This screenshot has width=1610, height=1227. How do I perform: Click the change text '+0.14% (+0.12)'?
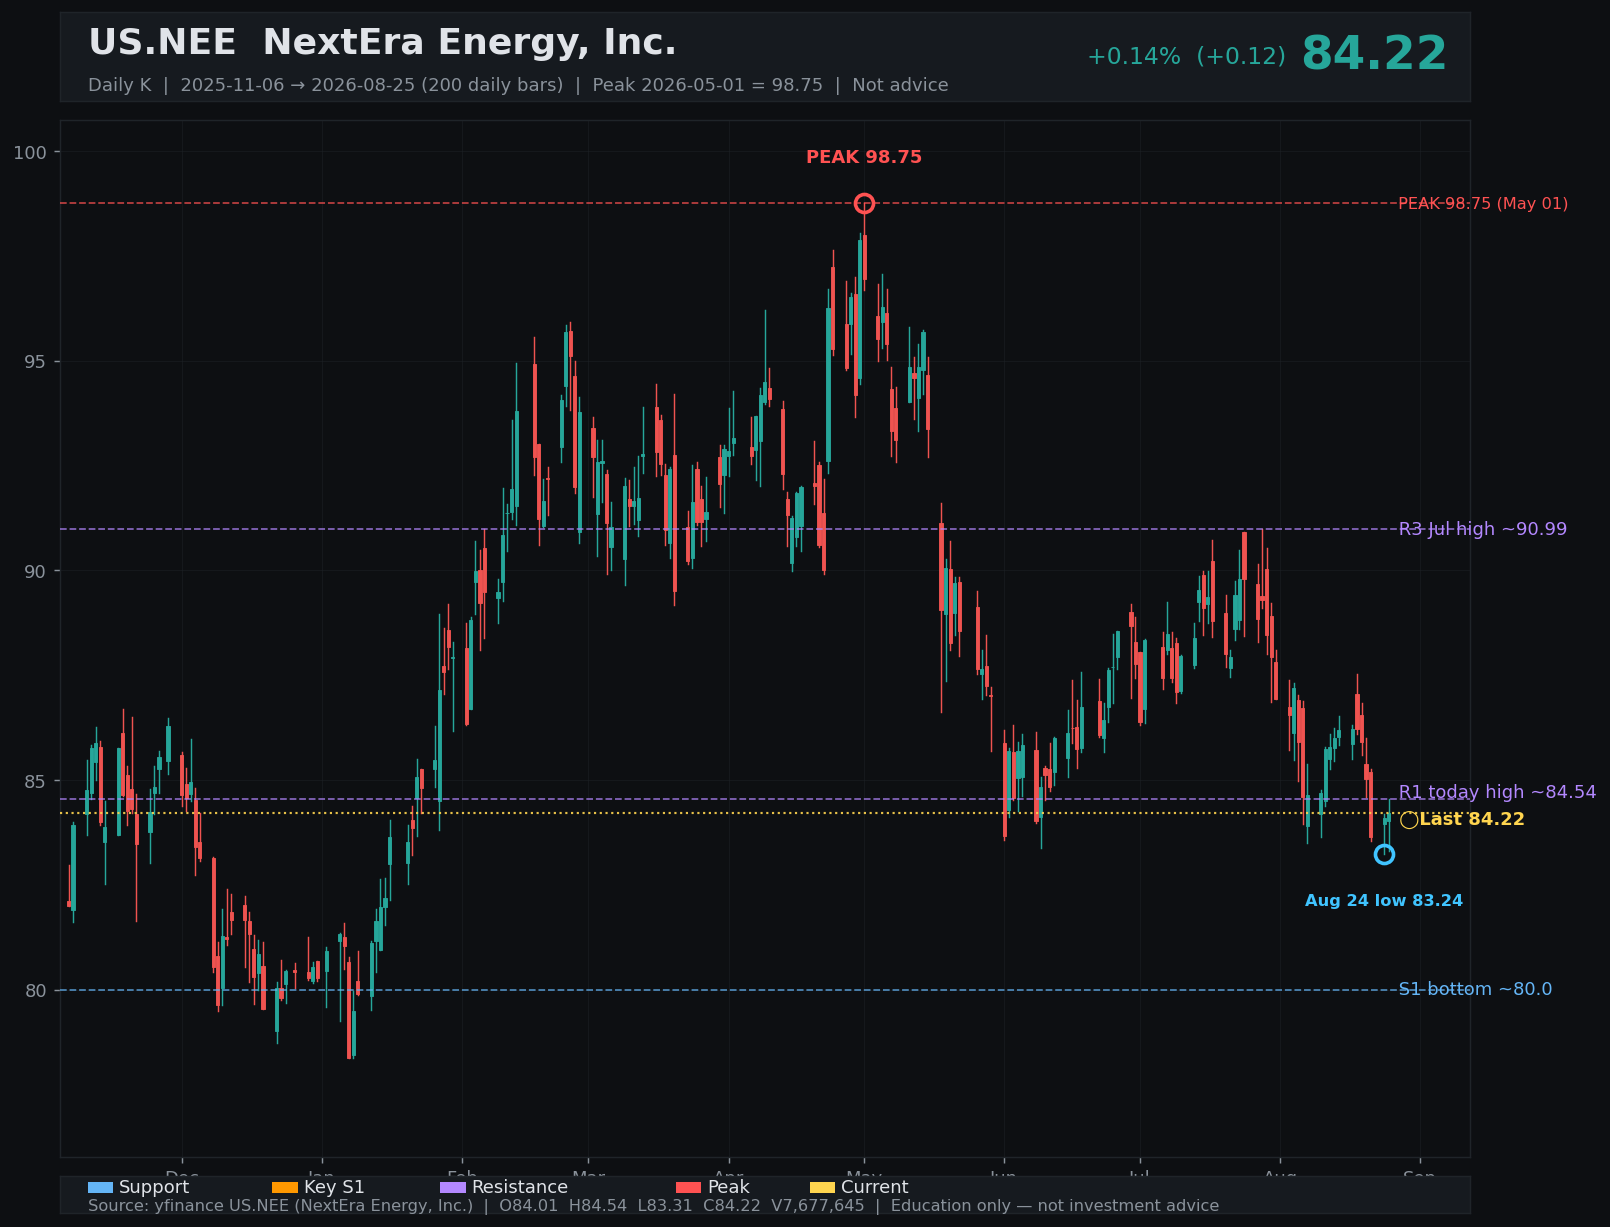coord(1186,57)
